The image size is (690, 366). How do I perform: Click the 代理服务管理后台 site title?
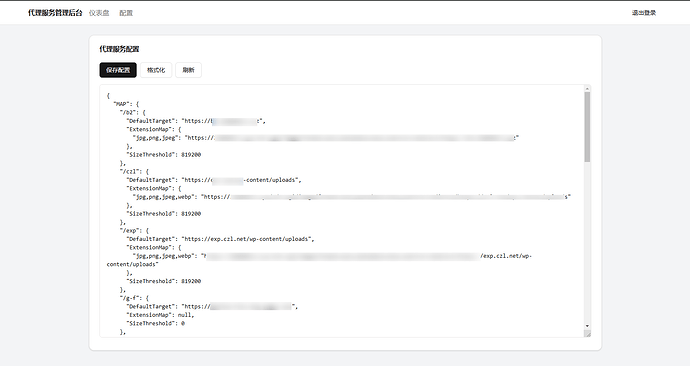tap(55, 13)
